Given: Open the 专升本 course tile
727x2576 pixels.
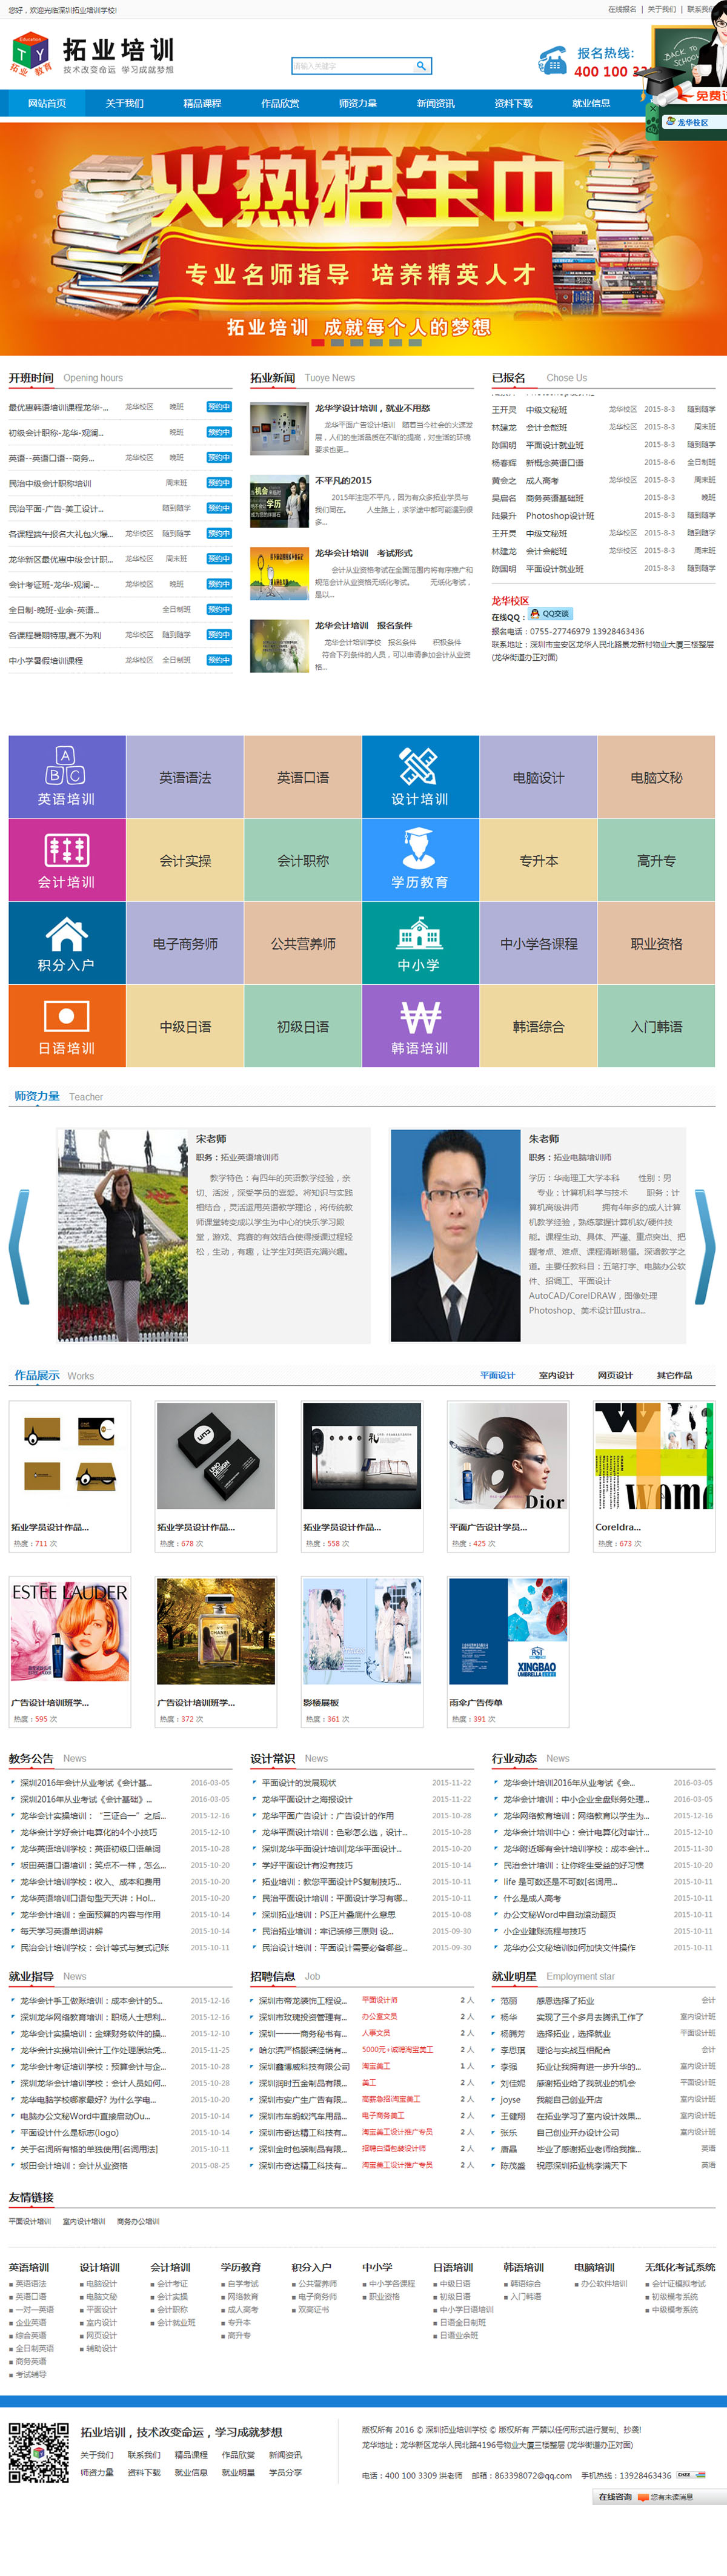Looking at the screenshot, I should click(x=538, y=860).
